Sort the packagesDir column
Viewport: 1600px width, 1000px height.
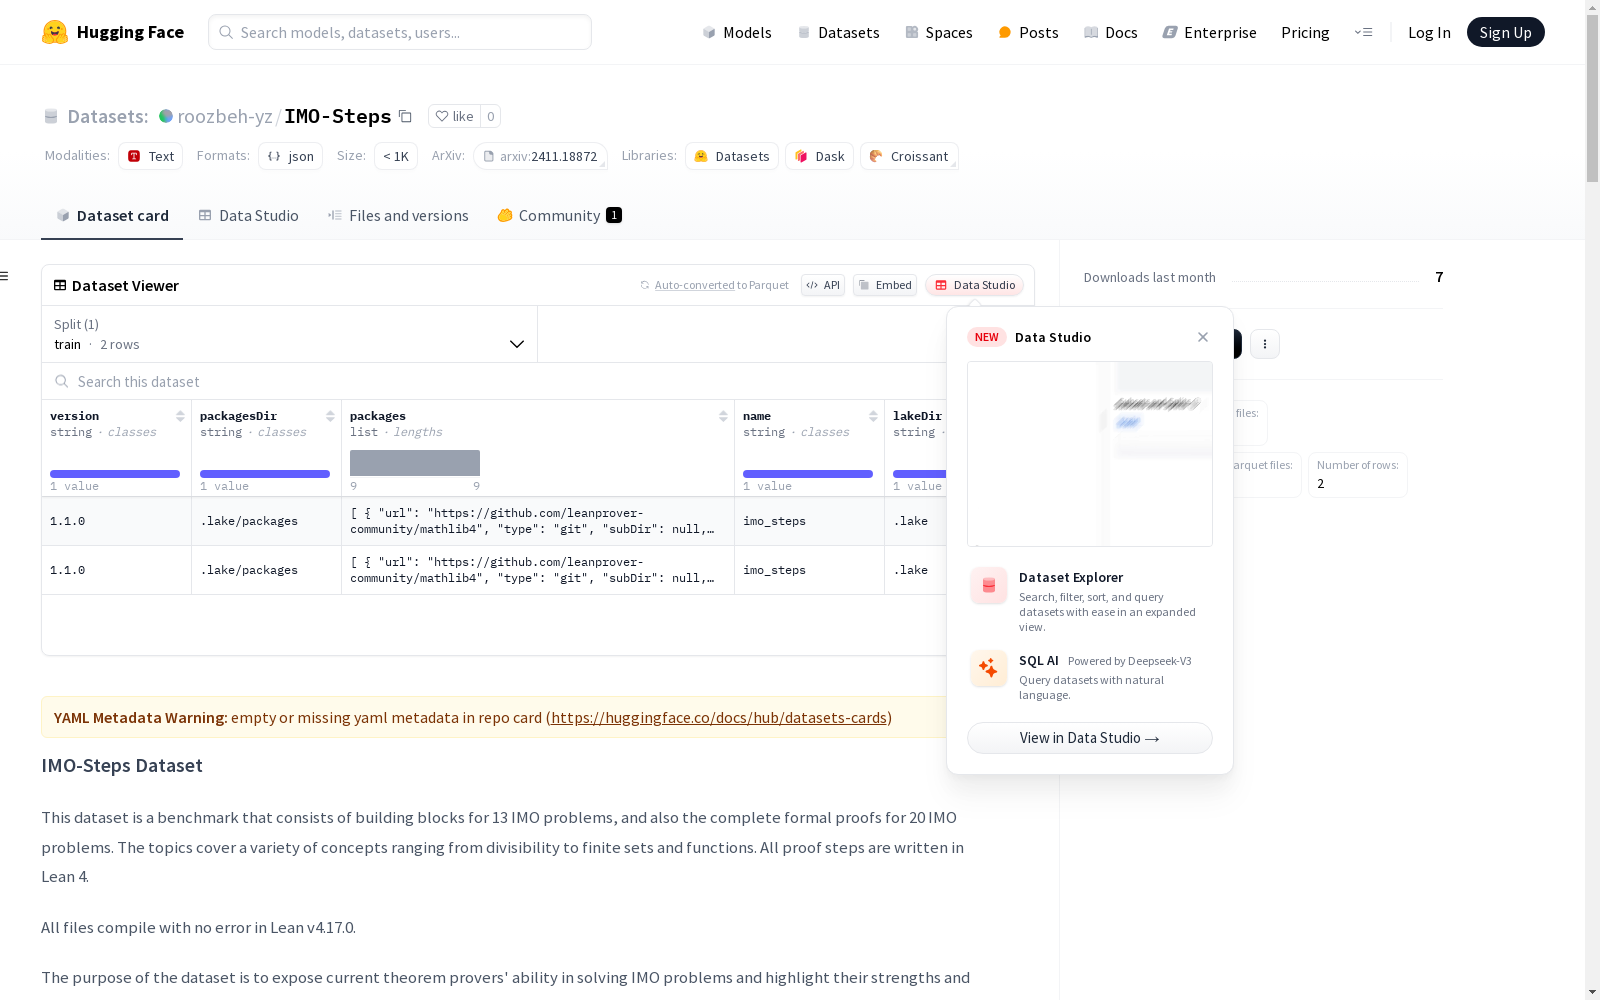coord(330,416)
